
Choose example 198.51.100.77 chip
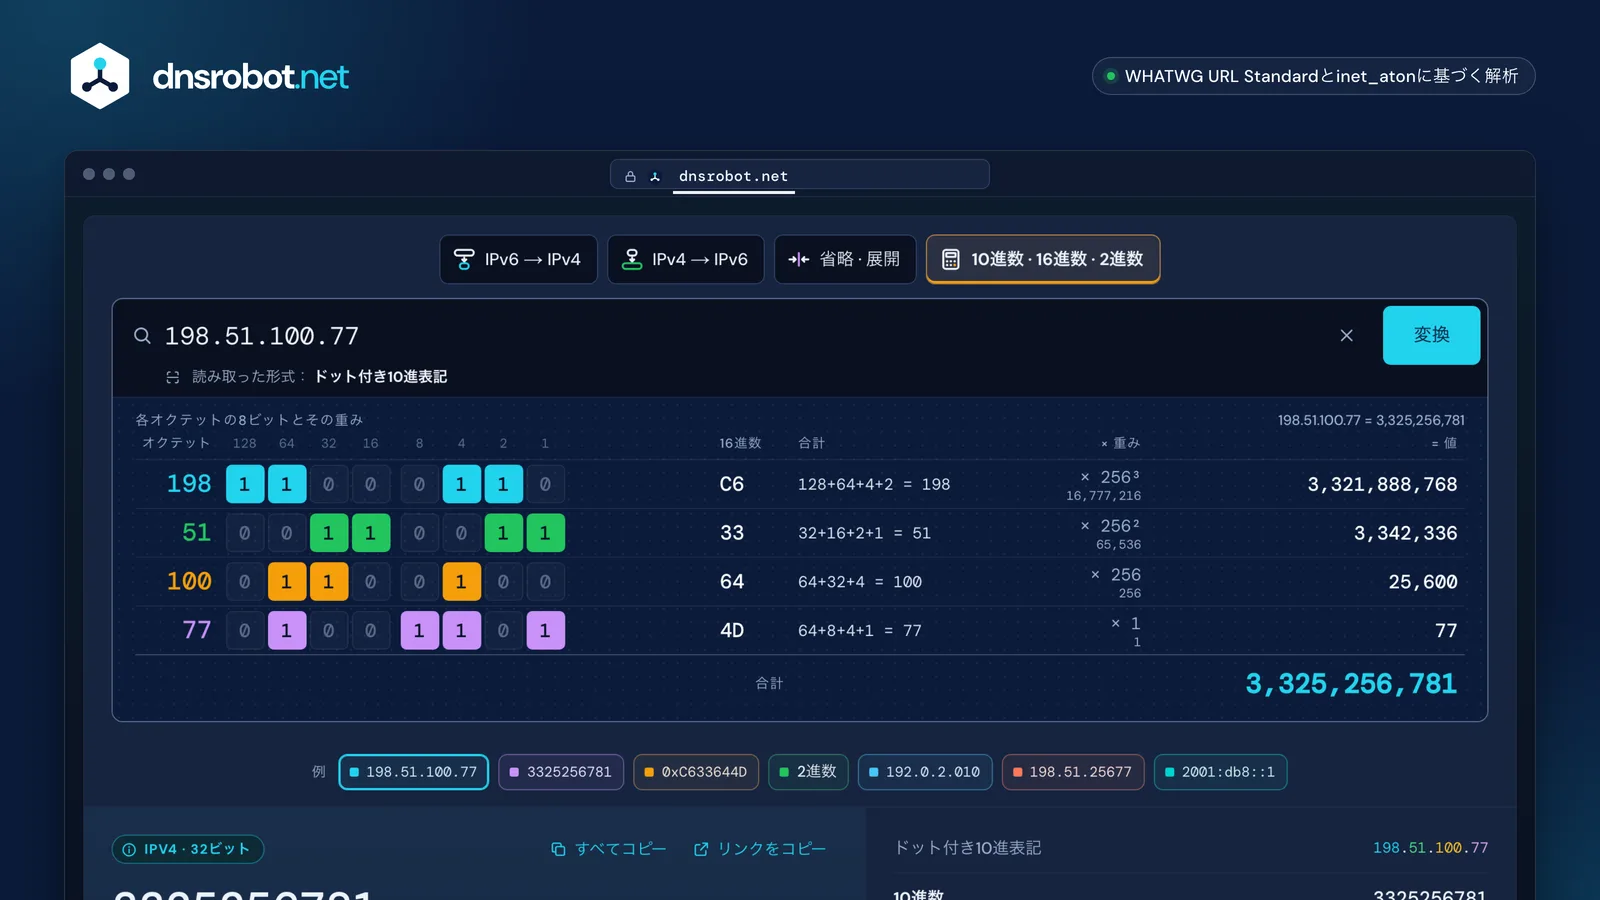pos(414,772)
